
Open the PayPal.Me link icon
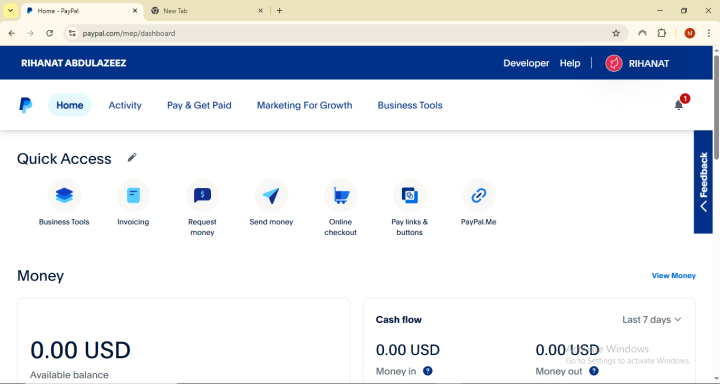[479, 196]
